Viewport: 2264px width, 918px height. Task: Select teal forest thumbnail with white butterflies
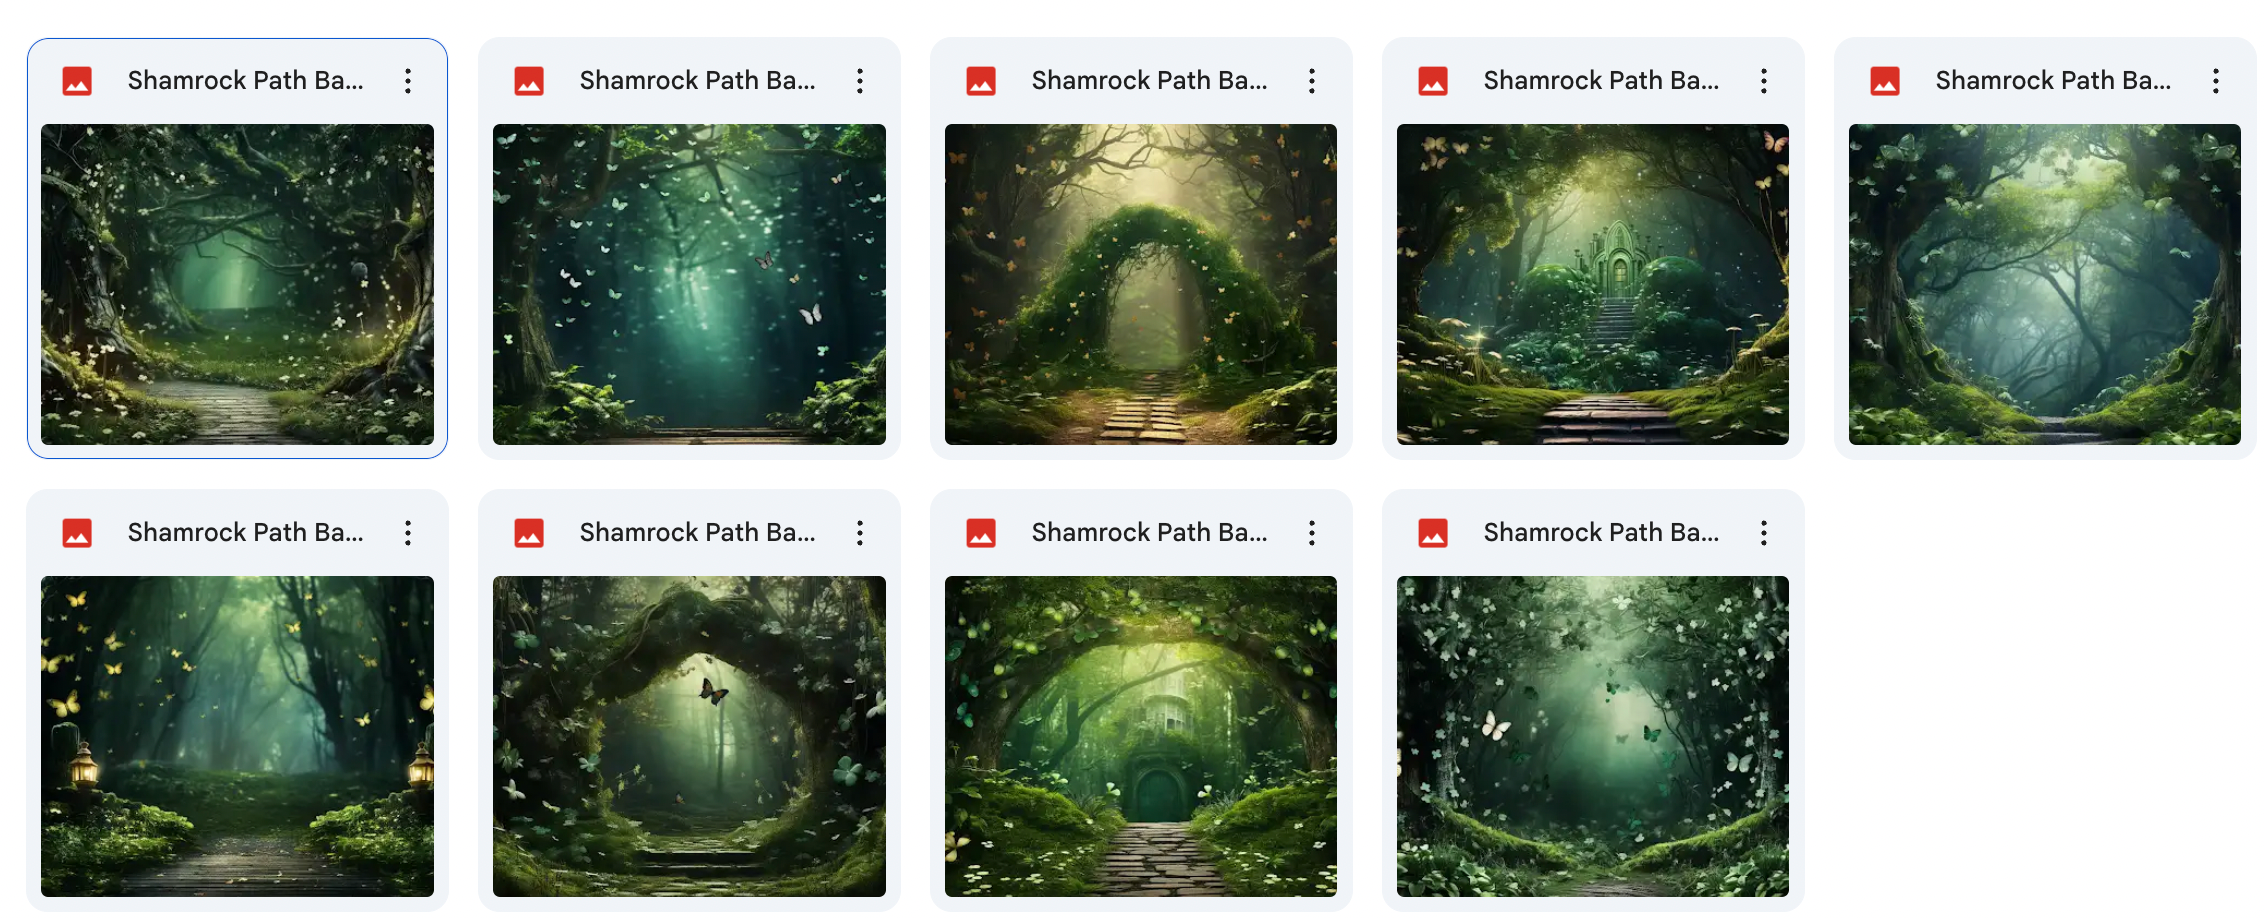point(689,284)
